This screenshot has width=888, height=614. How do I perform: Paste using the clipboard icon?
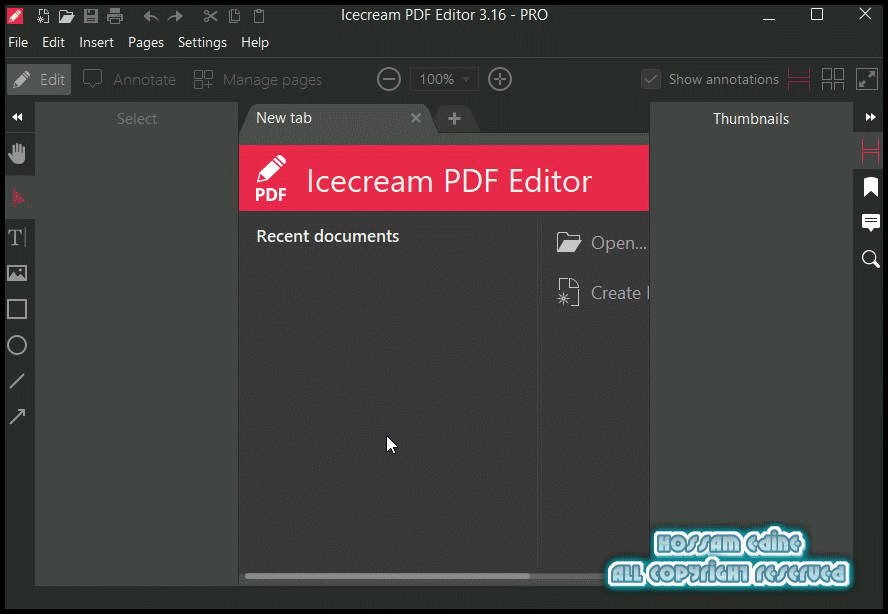[259, 16]
